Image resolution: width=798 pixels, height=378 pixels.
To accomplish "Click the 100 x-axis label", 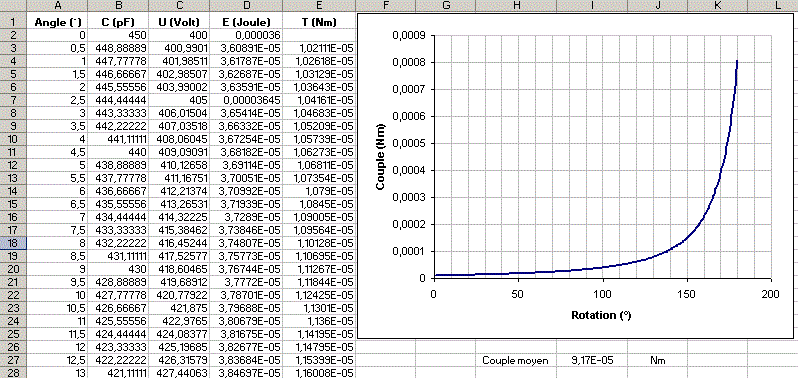I will pyautogui.click(x=602, y=295).
